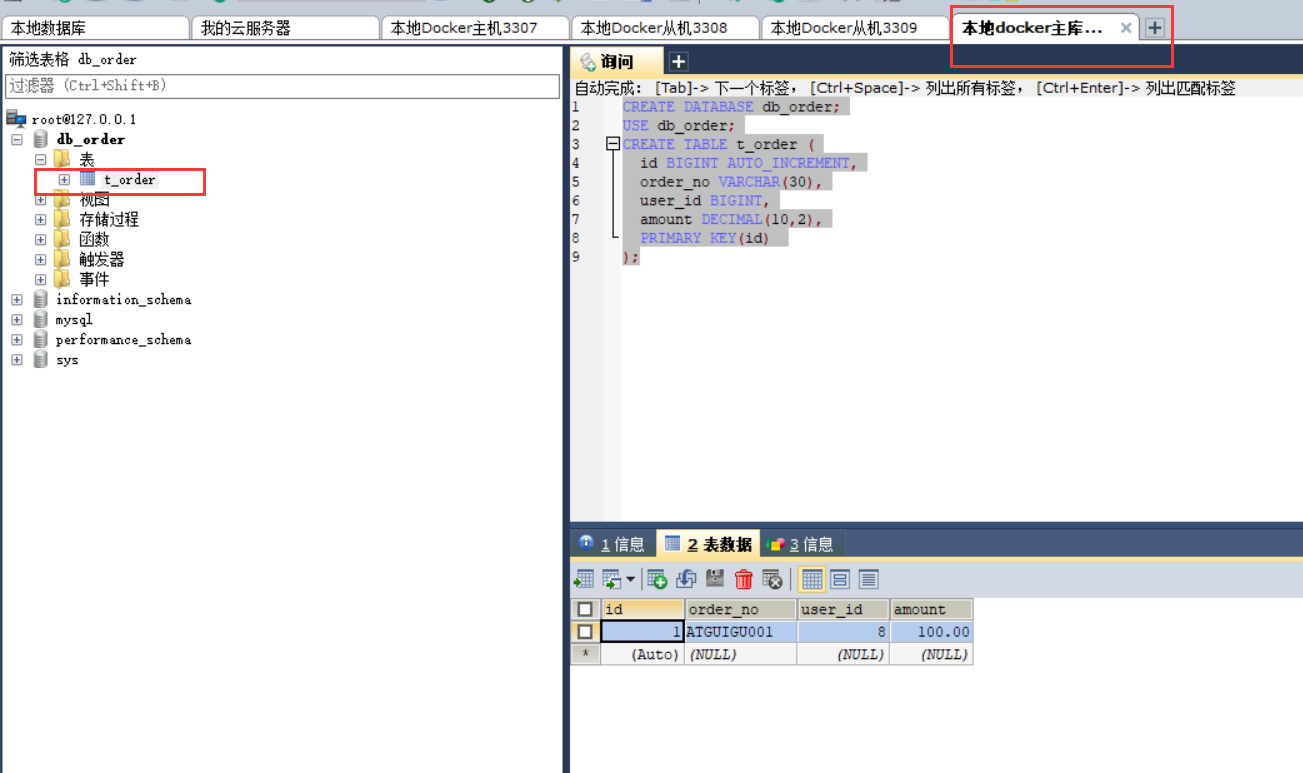Select the 询问 query tab
Image resolution: width=1303 pixels, height=773 pixels.
coord(616,62)
